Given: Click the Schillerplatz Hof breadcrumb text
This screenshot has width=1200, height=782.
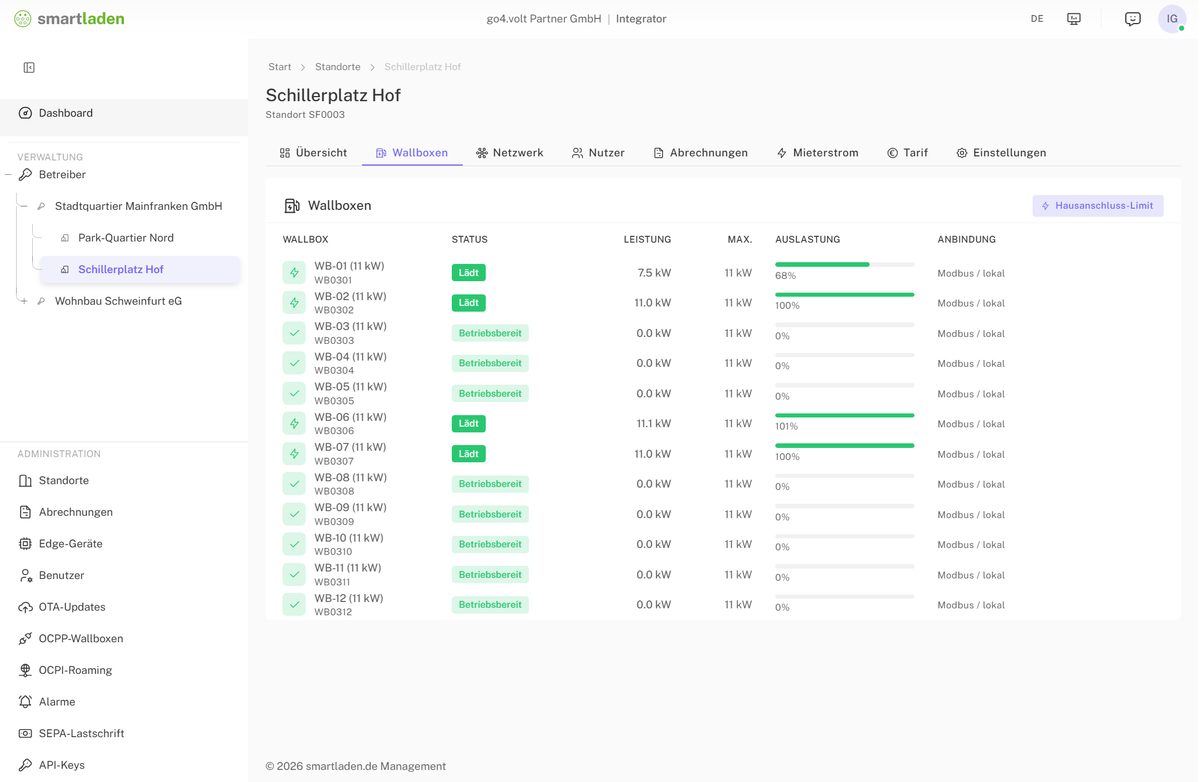Looking at the screenshot, I should tap(423, 67).
